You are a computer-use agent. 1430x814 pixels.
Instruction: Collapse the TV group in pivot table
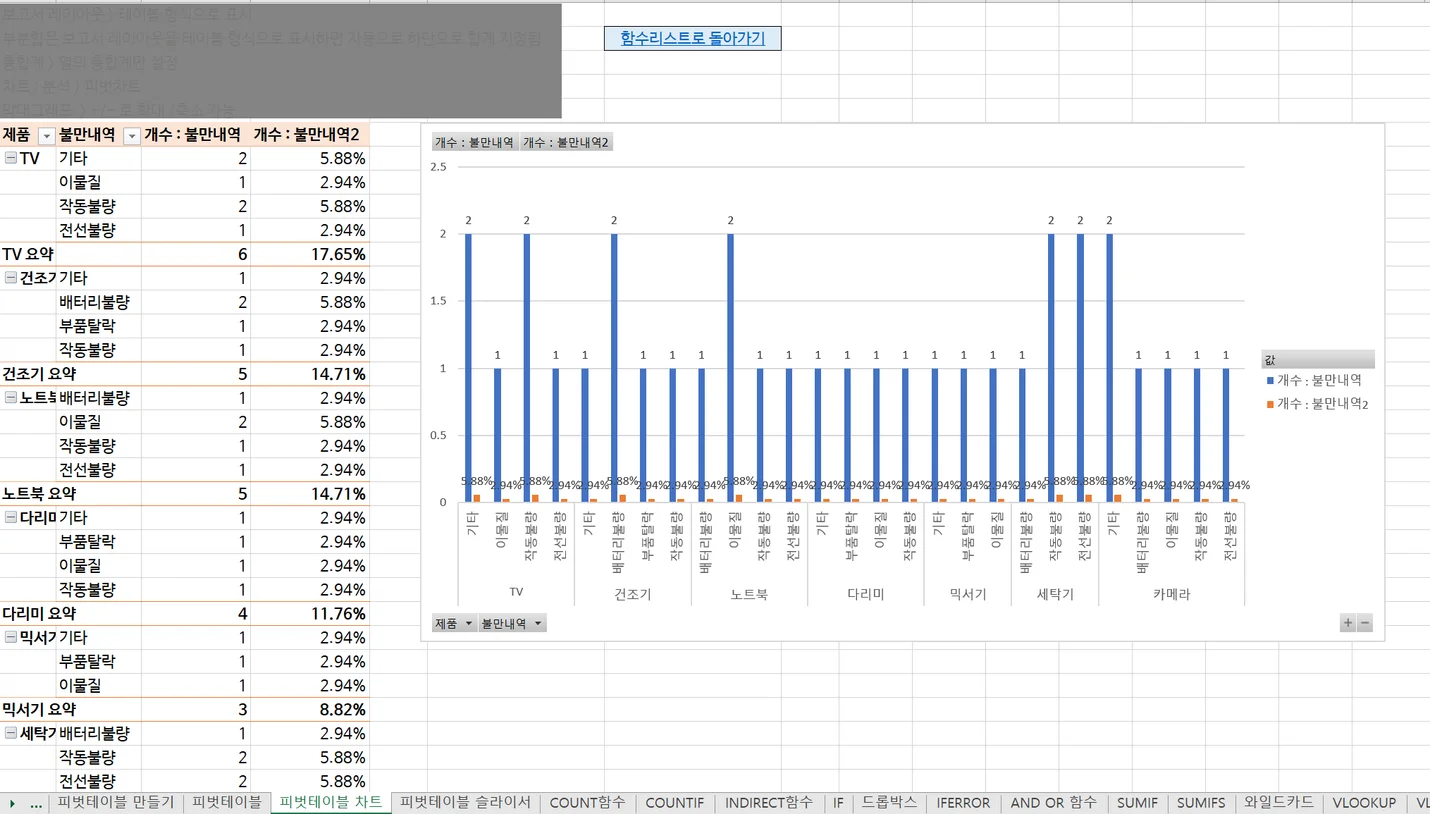[10, 158]
